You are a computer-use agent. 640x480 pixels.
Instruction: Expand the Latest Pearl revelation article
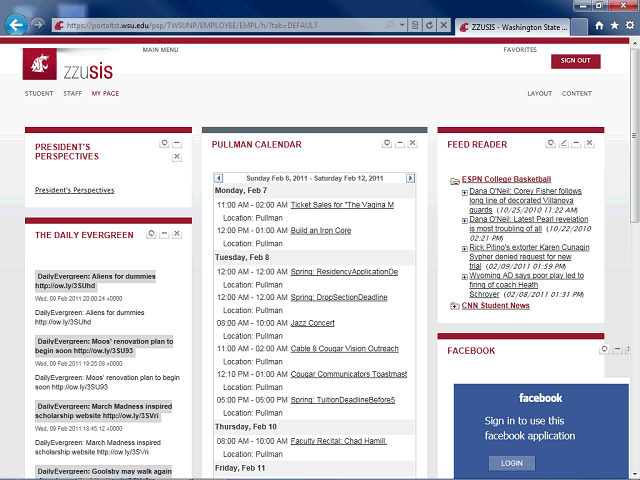464,221
